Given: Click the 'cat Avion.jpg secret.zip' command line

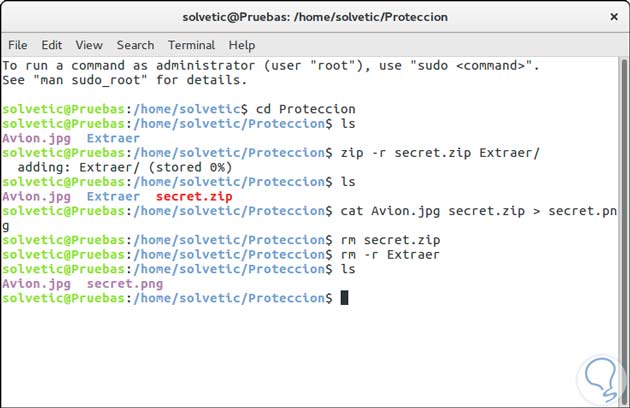Looking at the screenshot, I should (x=439, y=211).
